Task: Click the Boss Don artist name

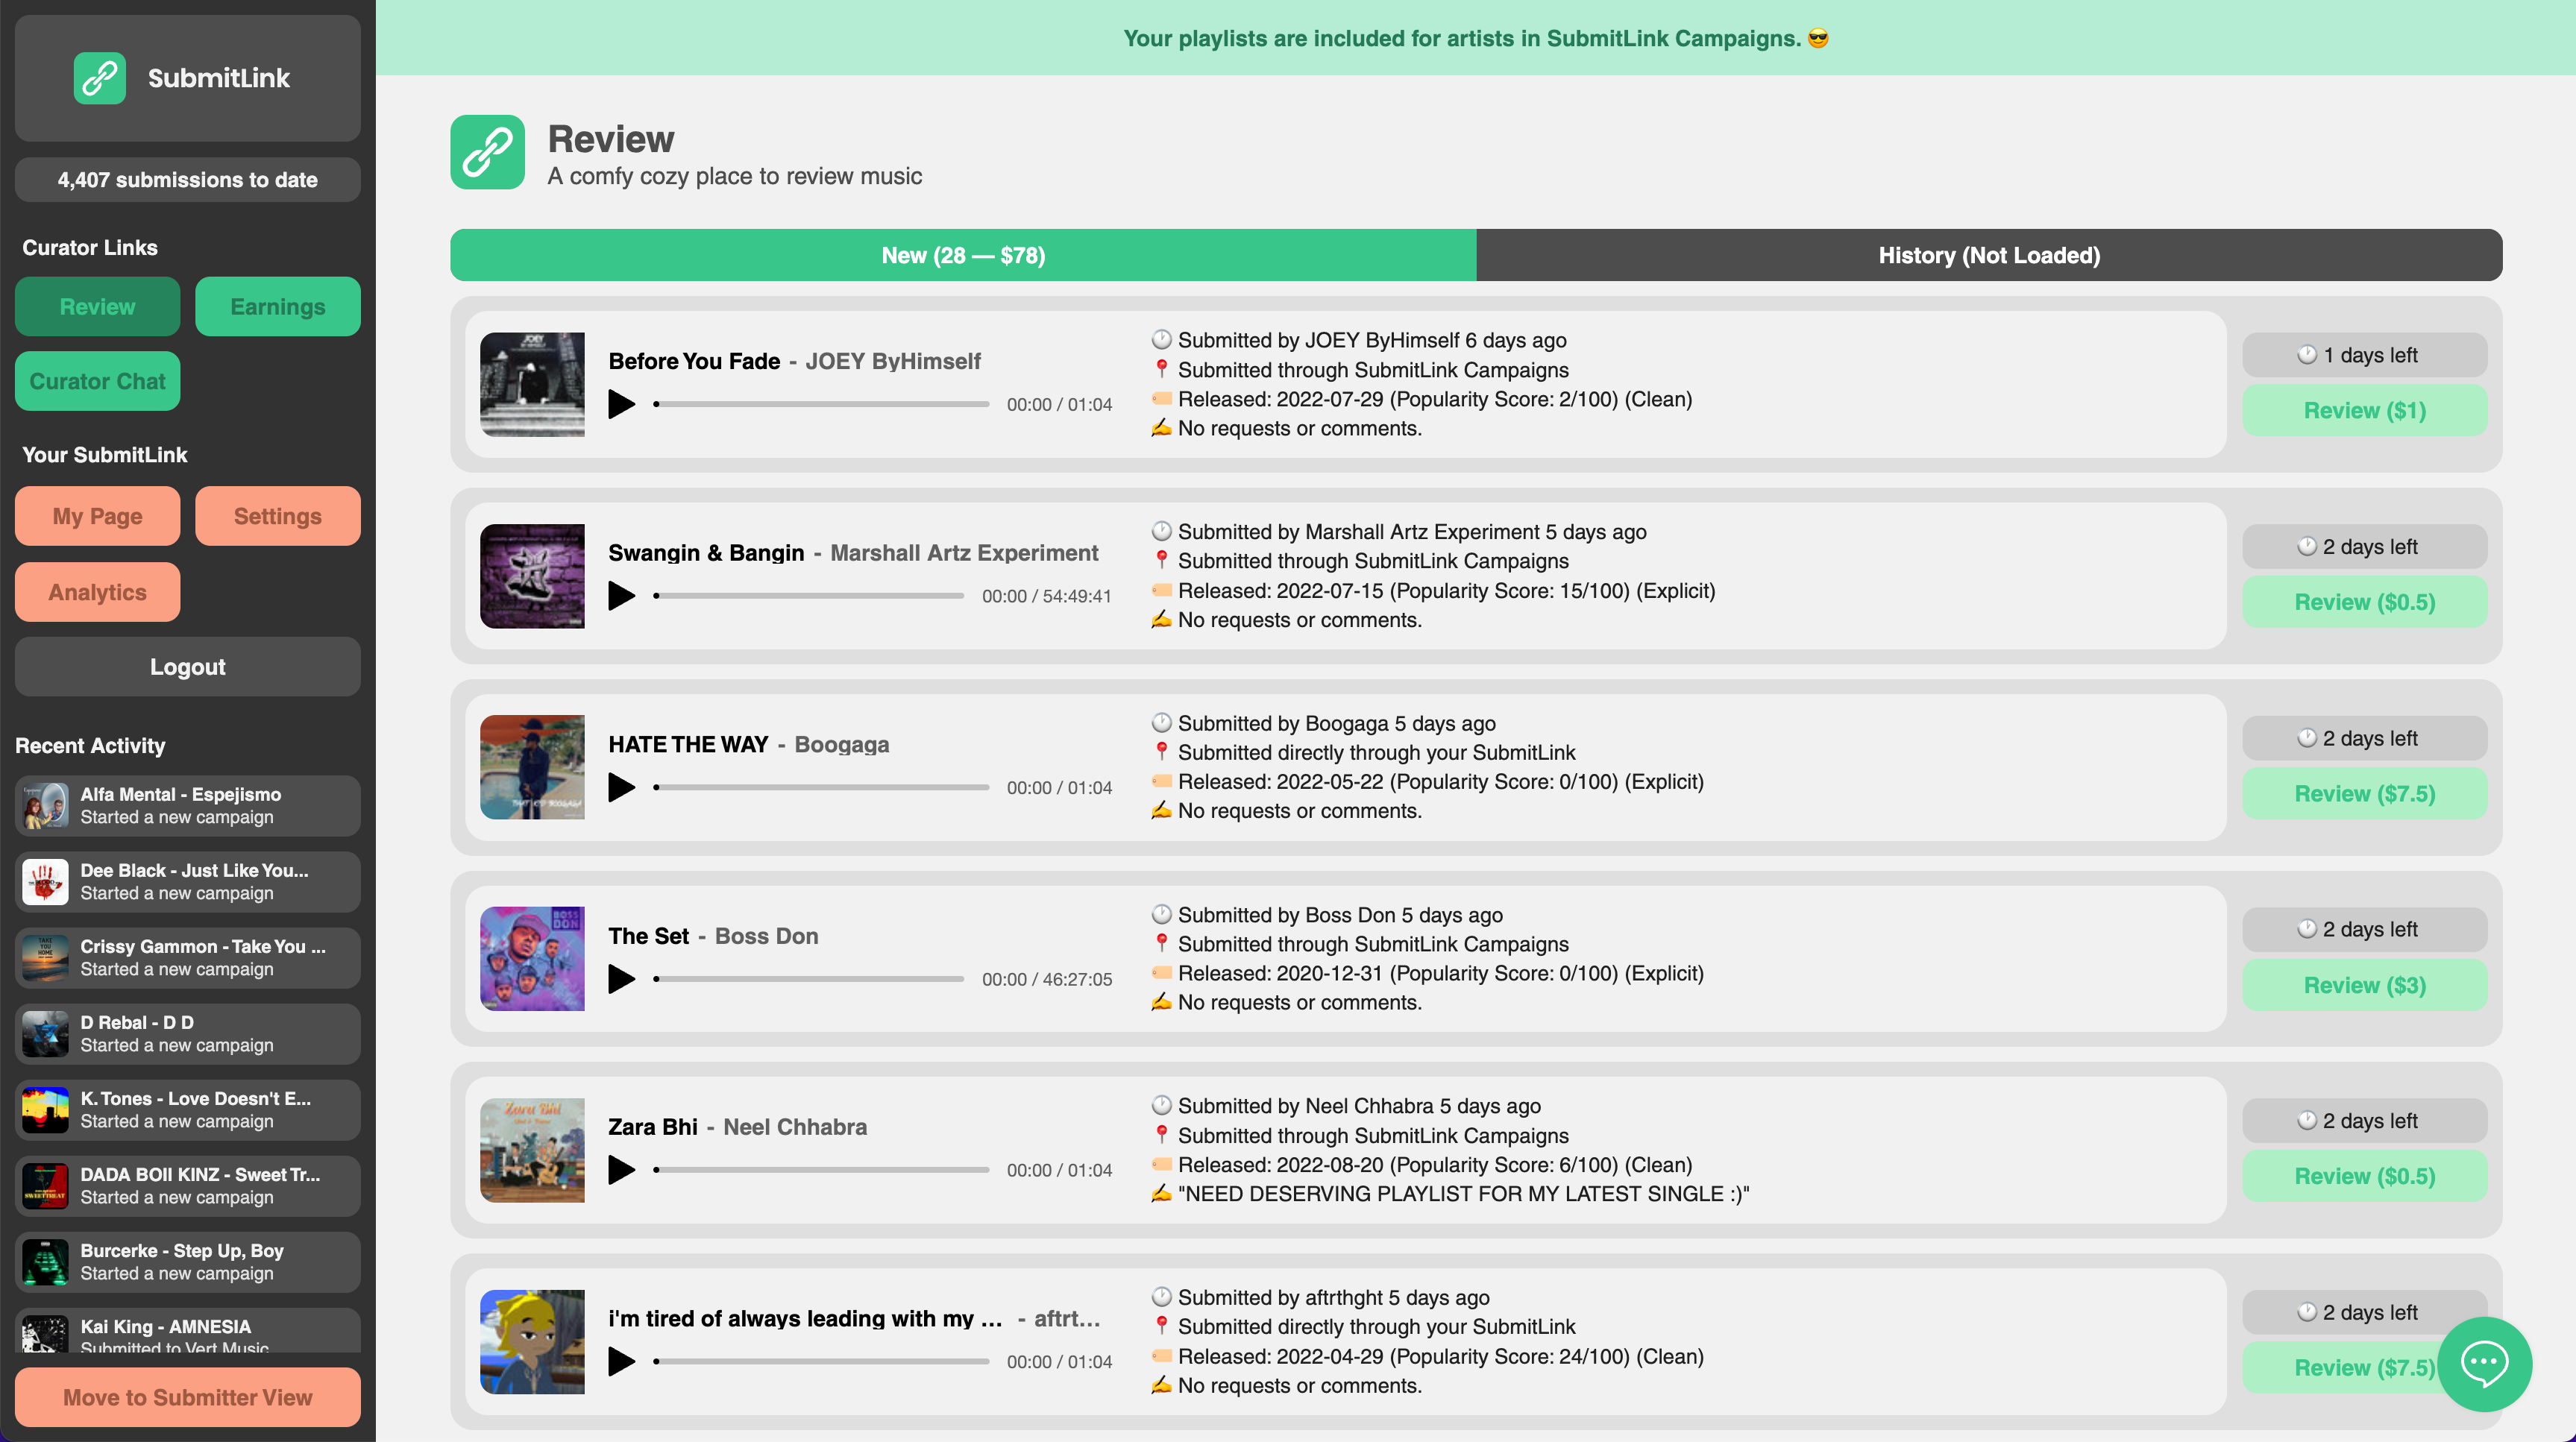Action: click(767, 936)
